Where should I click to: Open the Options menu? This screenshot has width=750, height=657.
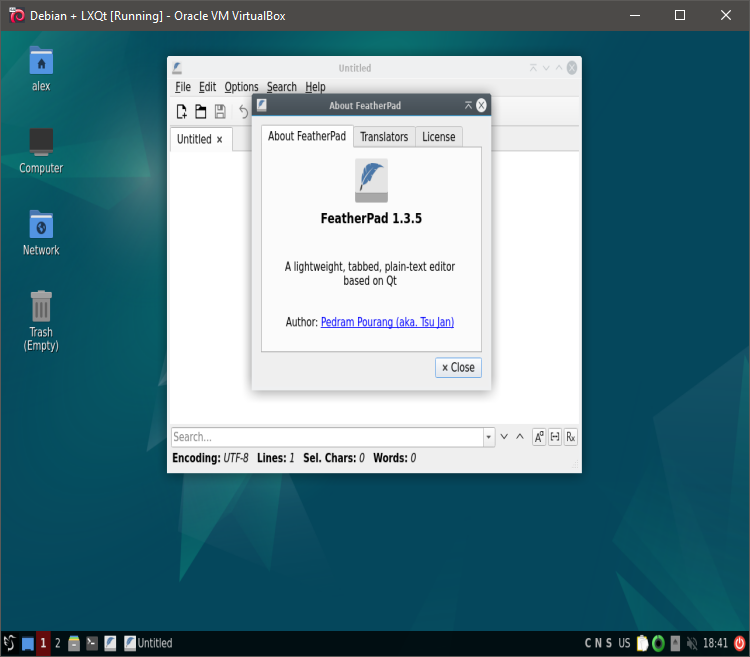click(241, 87)
